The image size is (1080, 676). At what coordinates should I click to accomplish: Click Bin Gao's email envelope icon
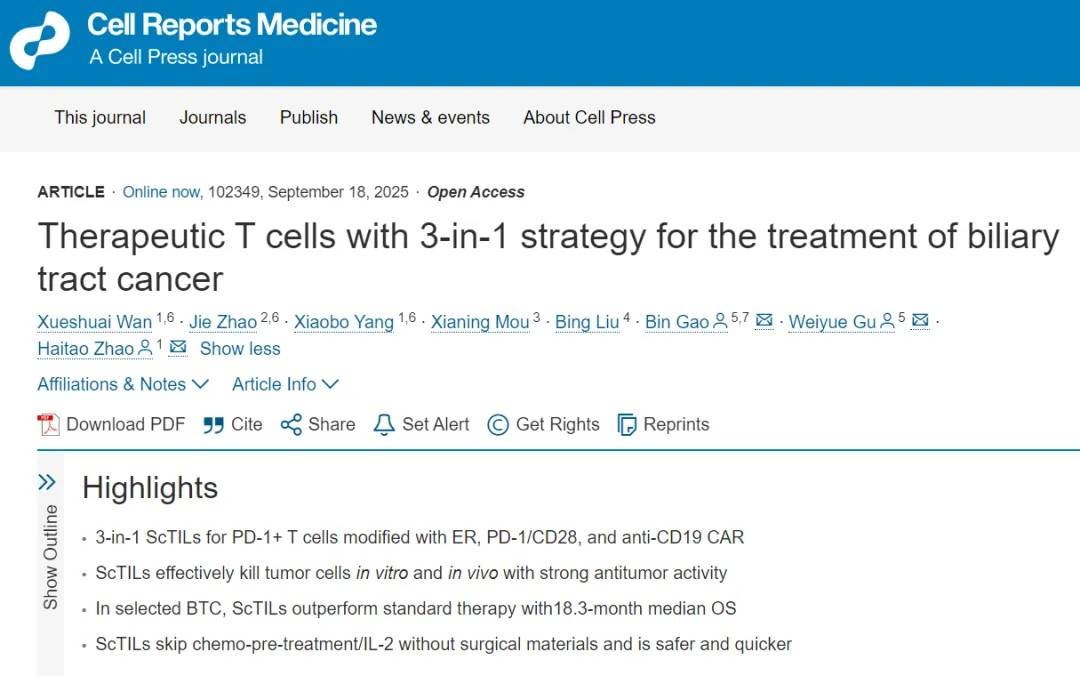[764, 321]
